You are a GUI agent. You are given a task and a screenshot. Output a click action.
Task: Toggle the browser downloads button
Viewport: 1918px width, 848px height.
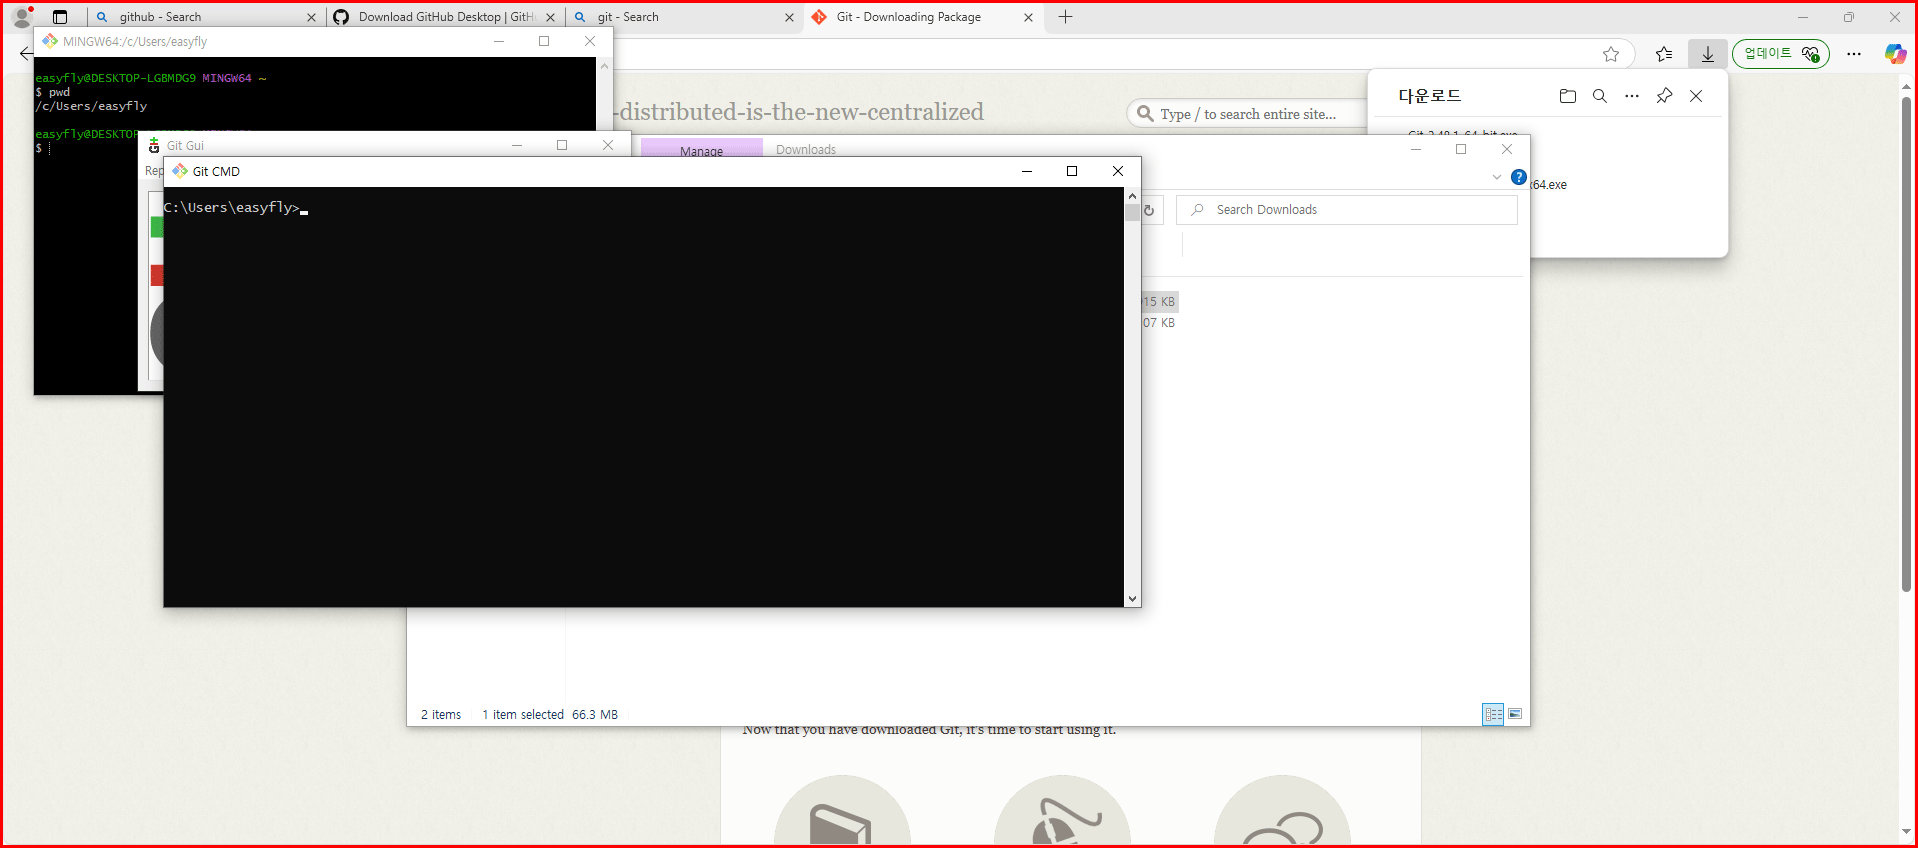point(1708,54)
